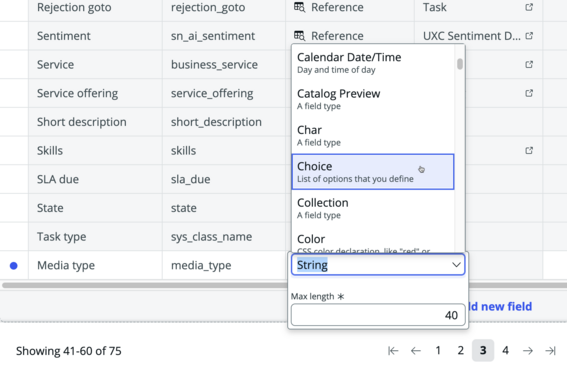
Task: Go to previous page arrow
Action: [416, 350]
